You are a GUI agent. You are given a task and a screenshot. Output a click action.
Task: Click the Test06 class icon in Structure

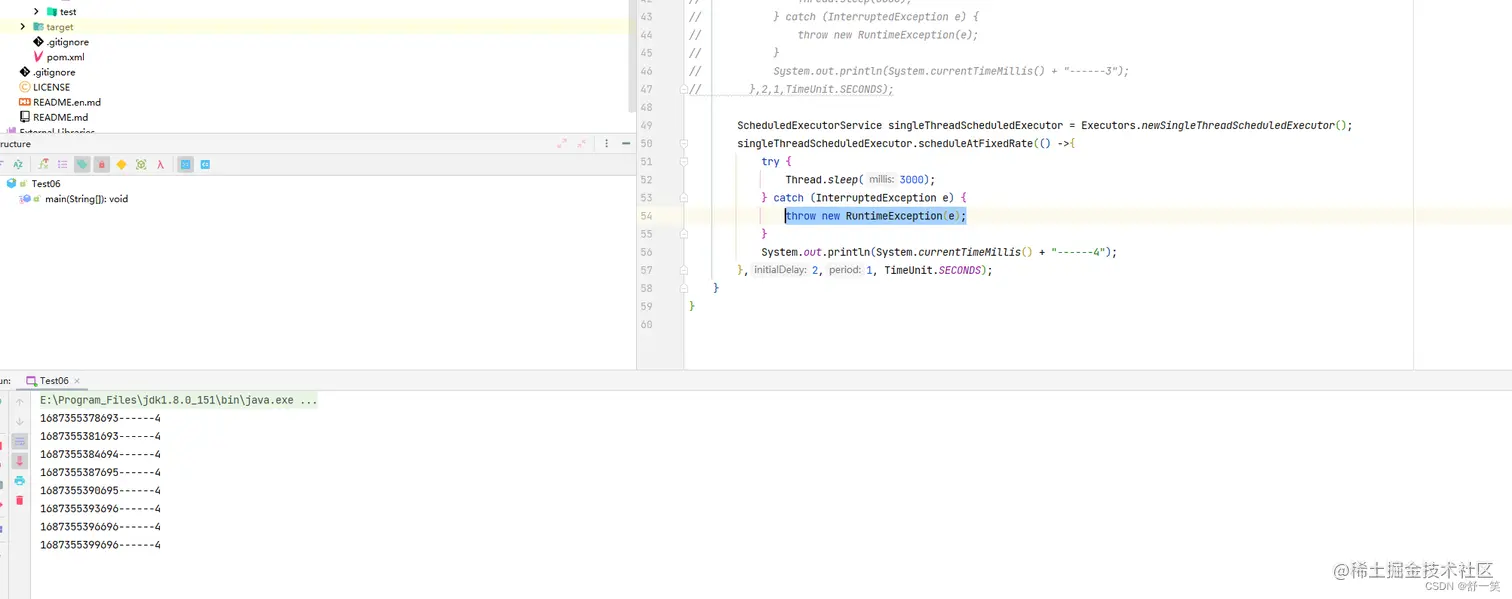click(12, 184)
